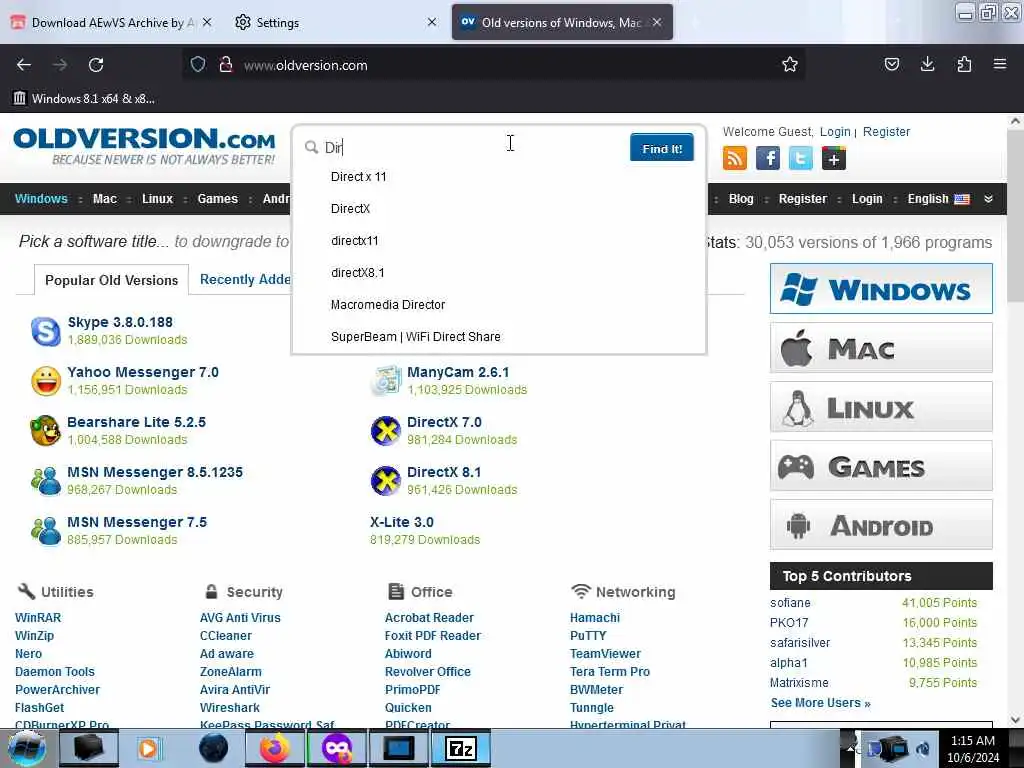
Task: Open the Mac nav menu item
Action: [104, 199]
